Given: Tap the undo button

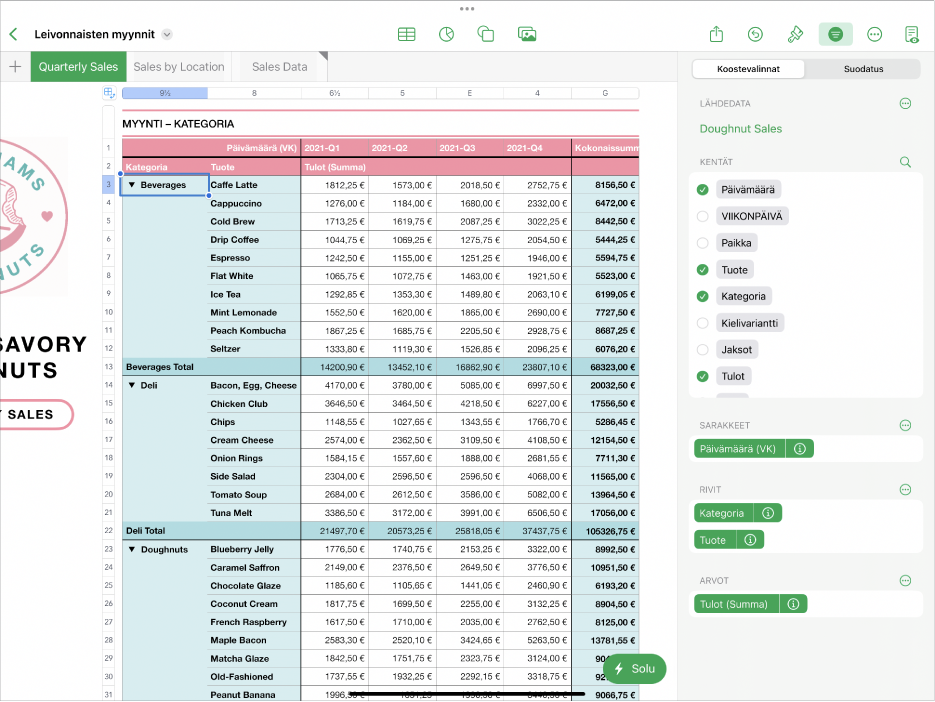Looking at the screenshot, I should pos(756,35).
